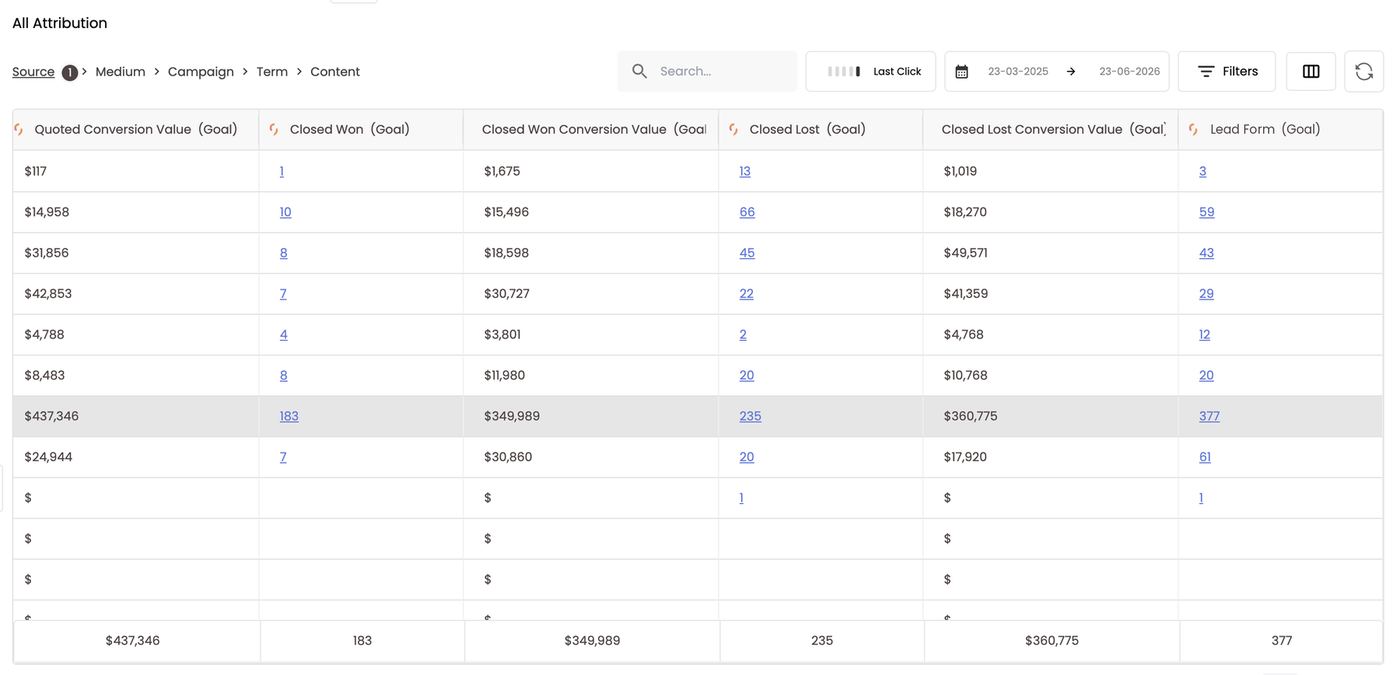Switch to the Medium breadcrumb level
Viewport: 1400px width, 675px height.
coord(120,72)
